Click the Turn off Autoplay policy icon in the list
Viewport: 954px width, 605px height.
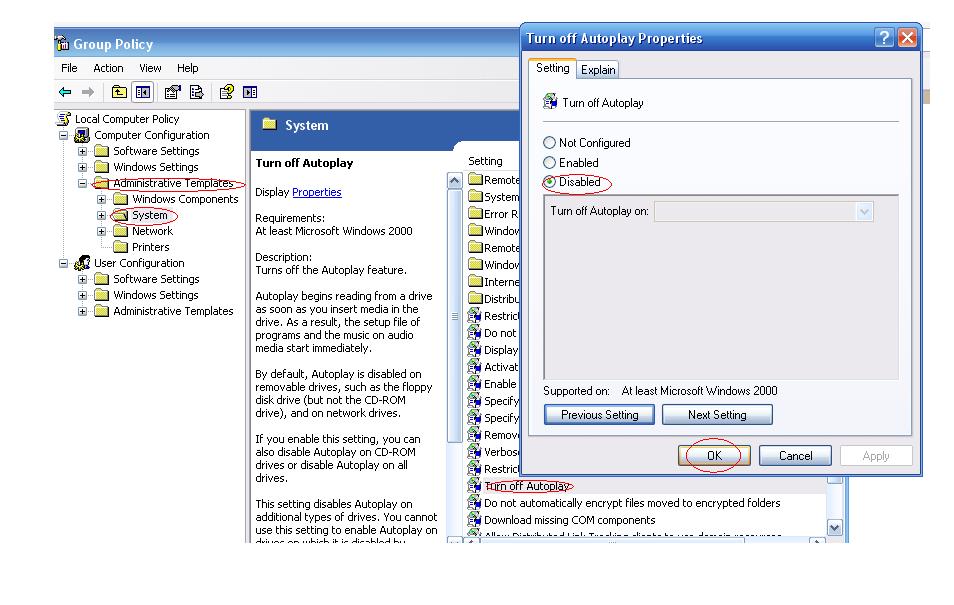click(x=475, y=486)
